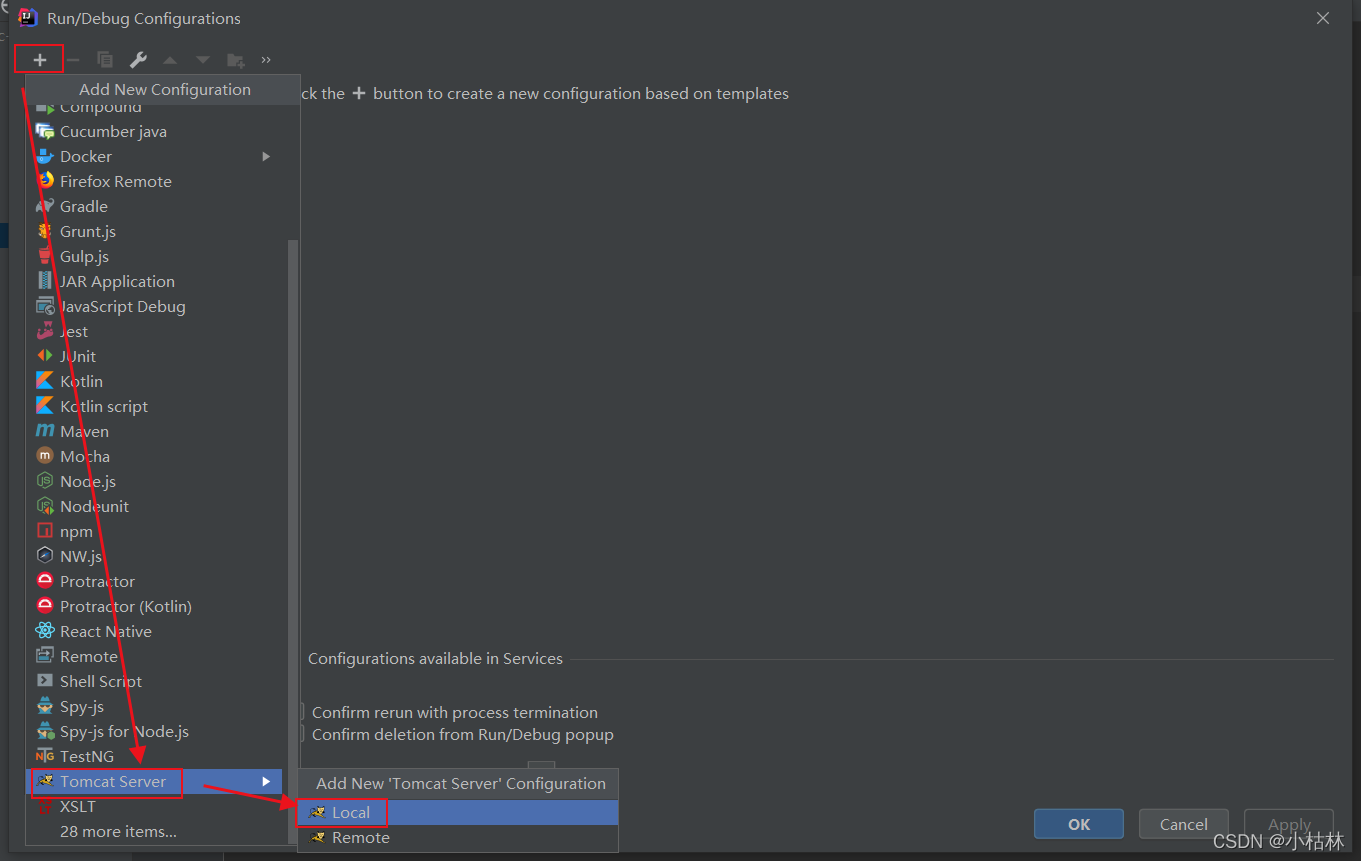Screen dimensions: 1361x861
Task: Select the Node.js hexagon icon
Action: pos(45,481)
